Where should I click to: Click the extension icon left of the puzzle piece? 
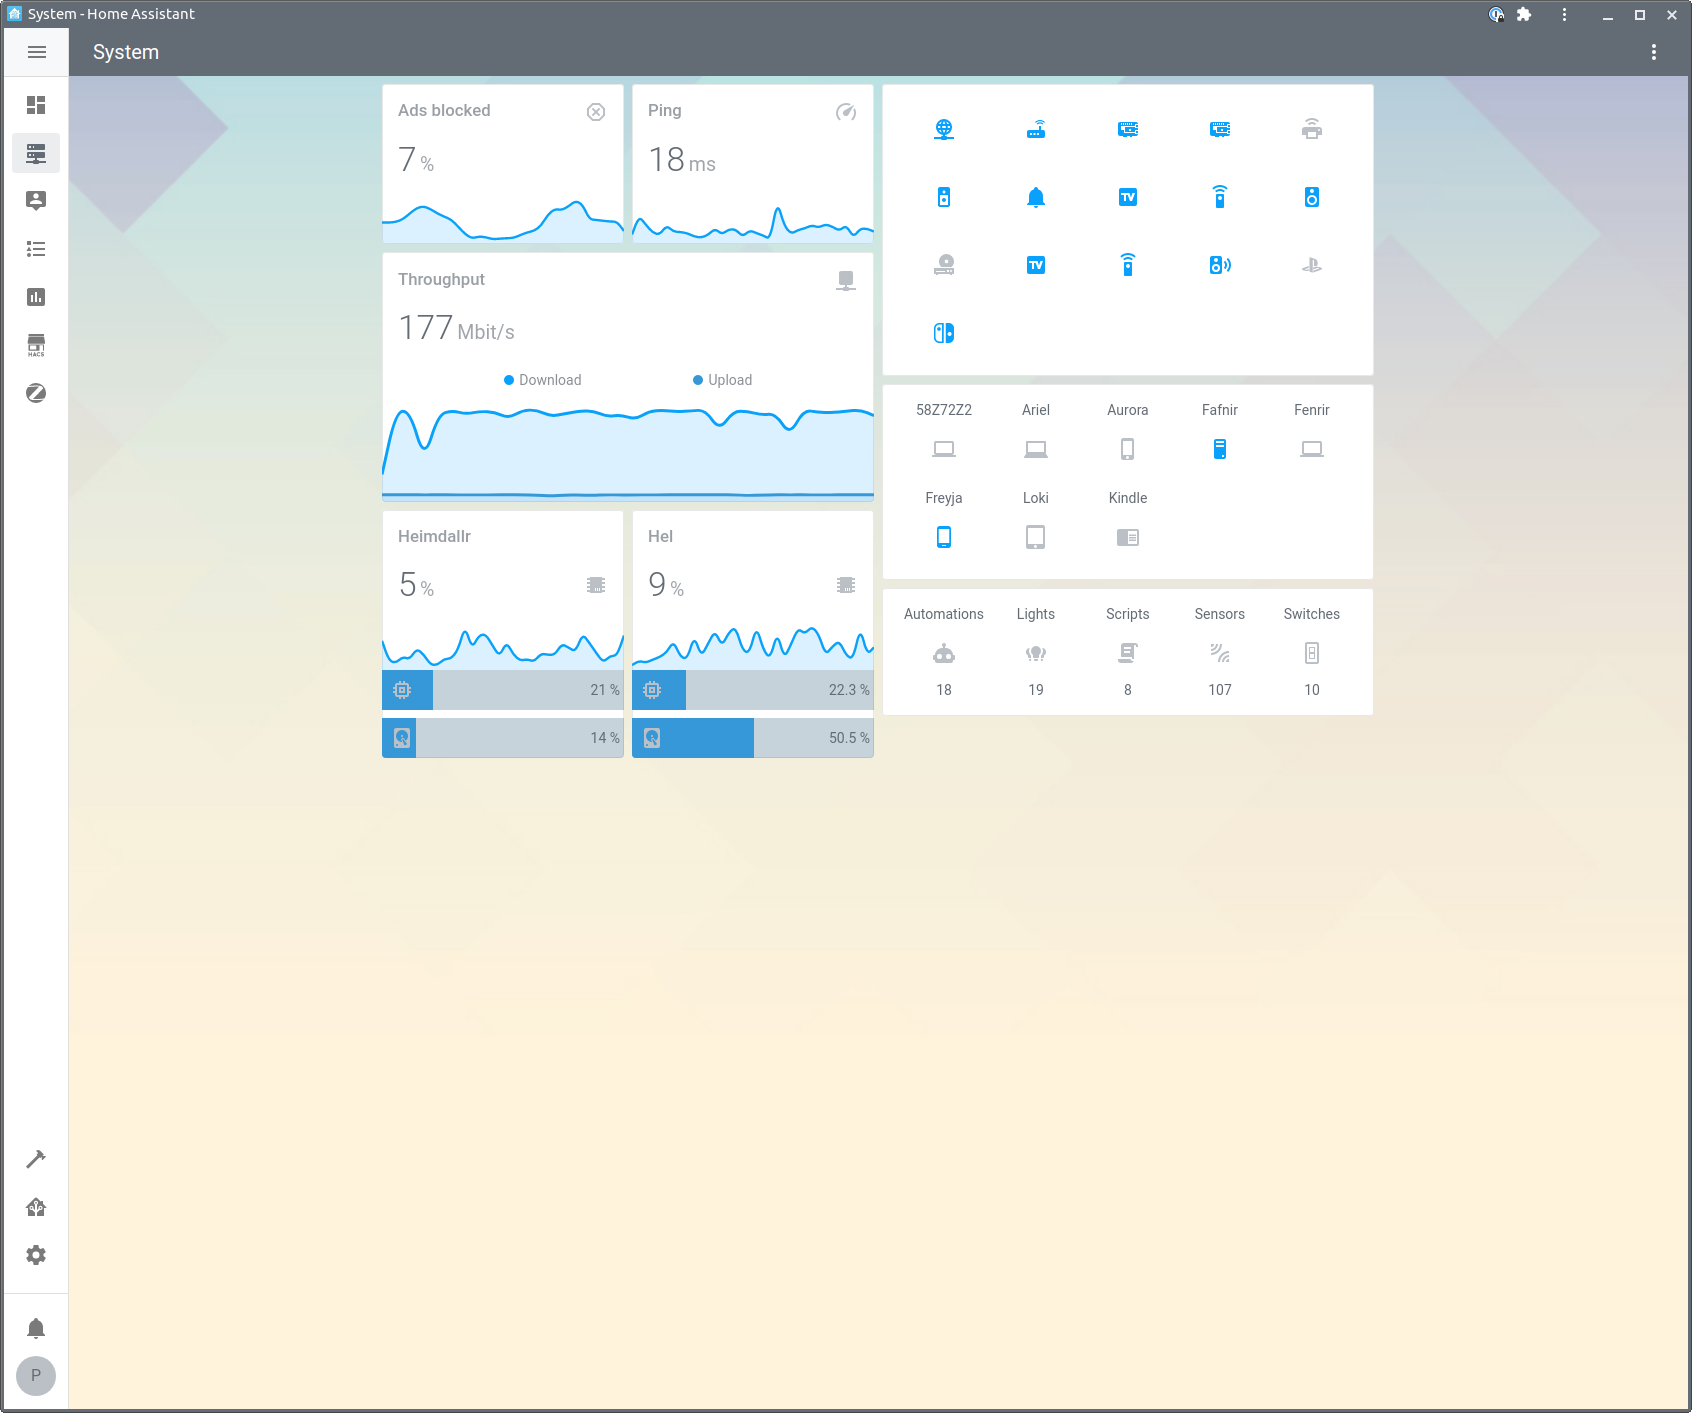pyautogui.click(x=1497, y=14)
